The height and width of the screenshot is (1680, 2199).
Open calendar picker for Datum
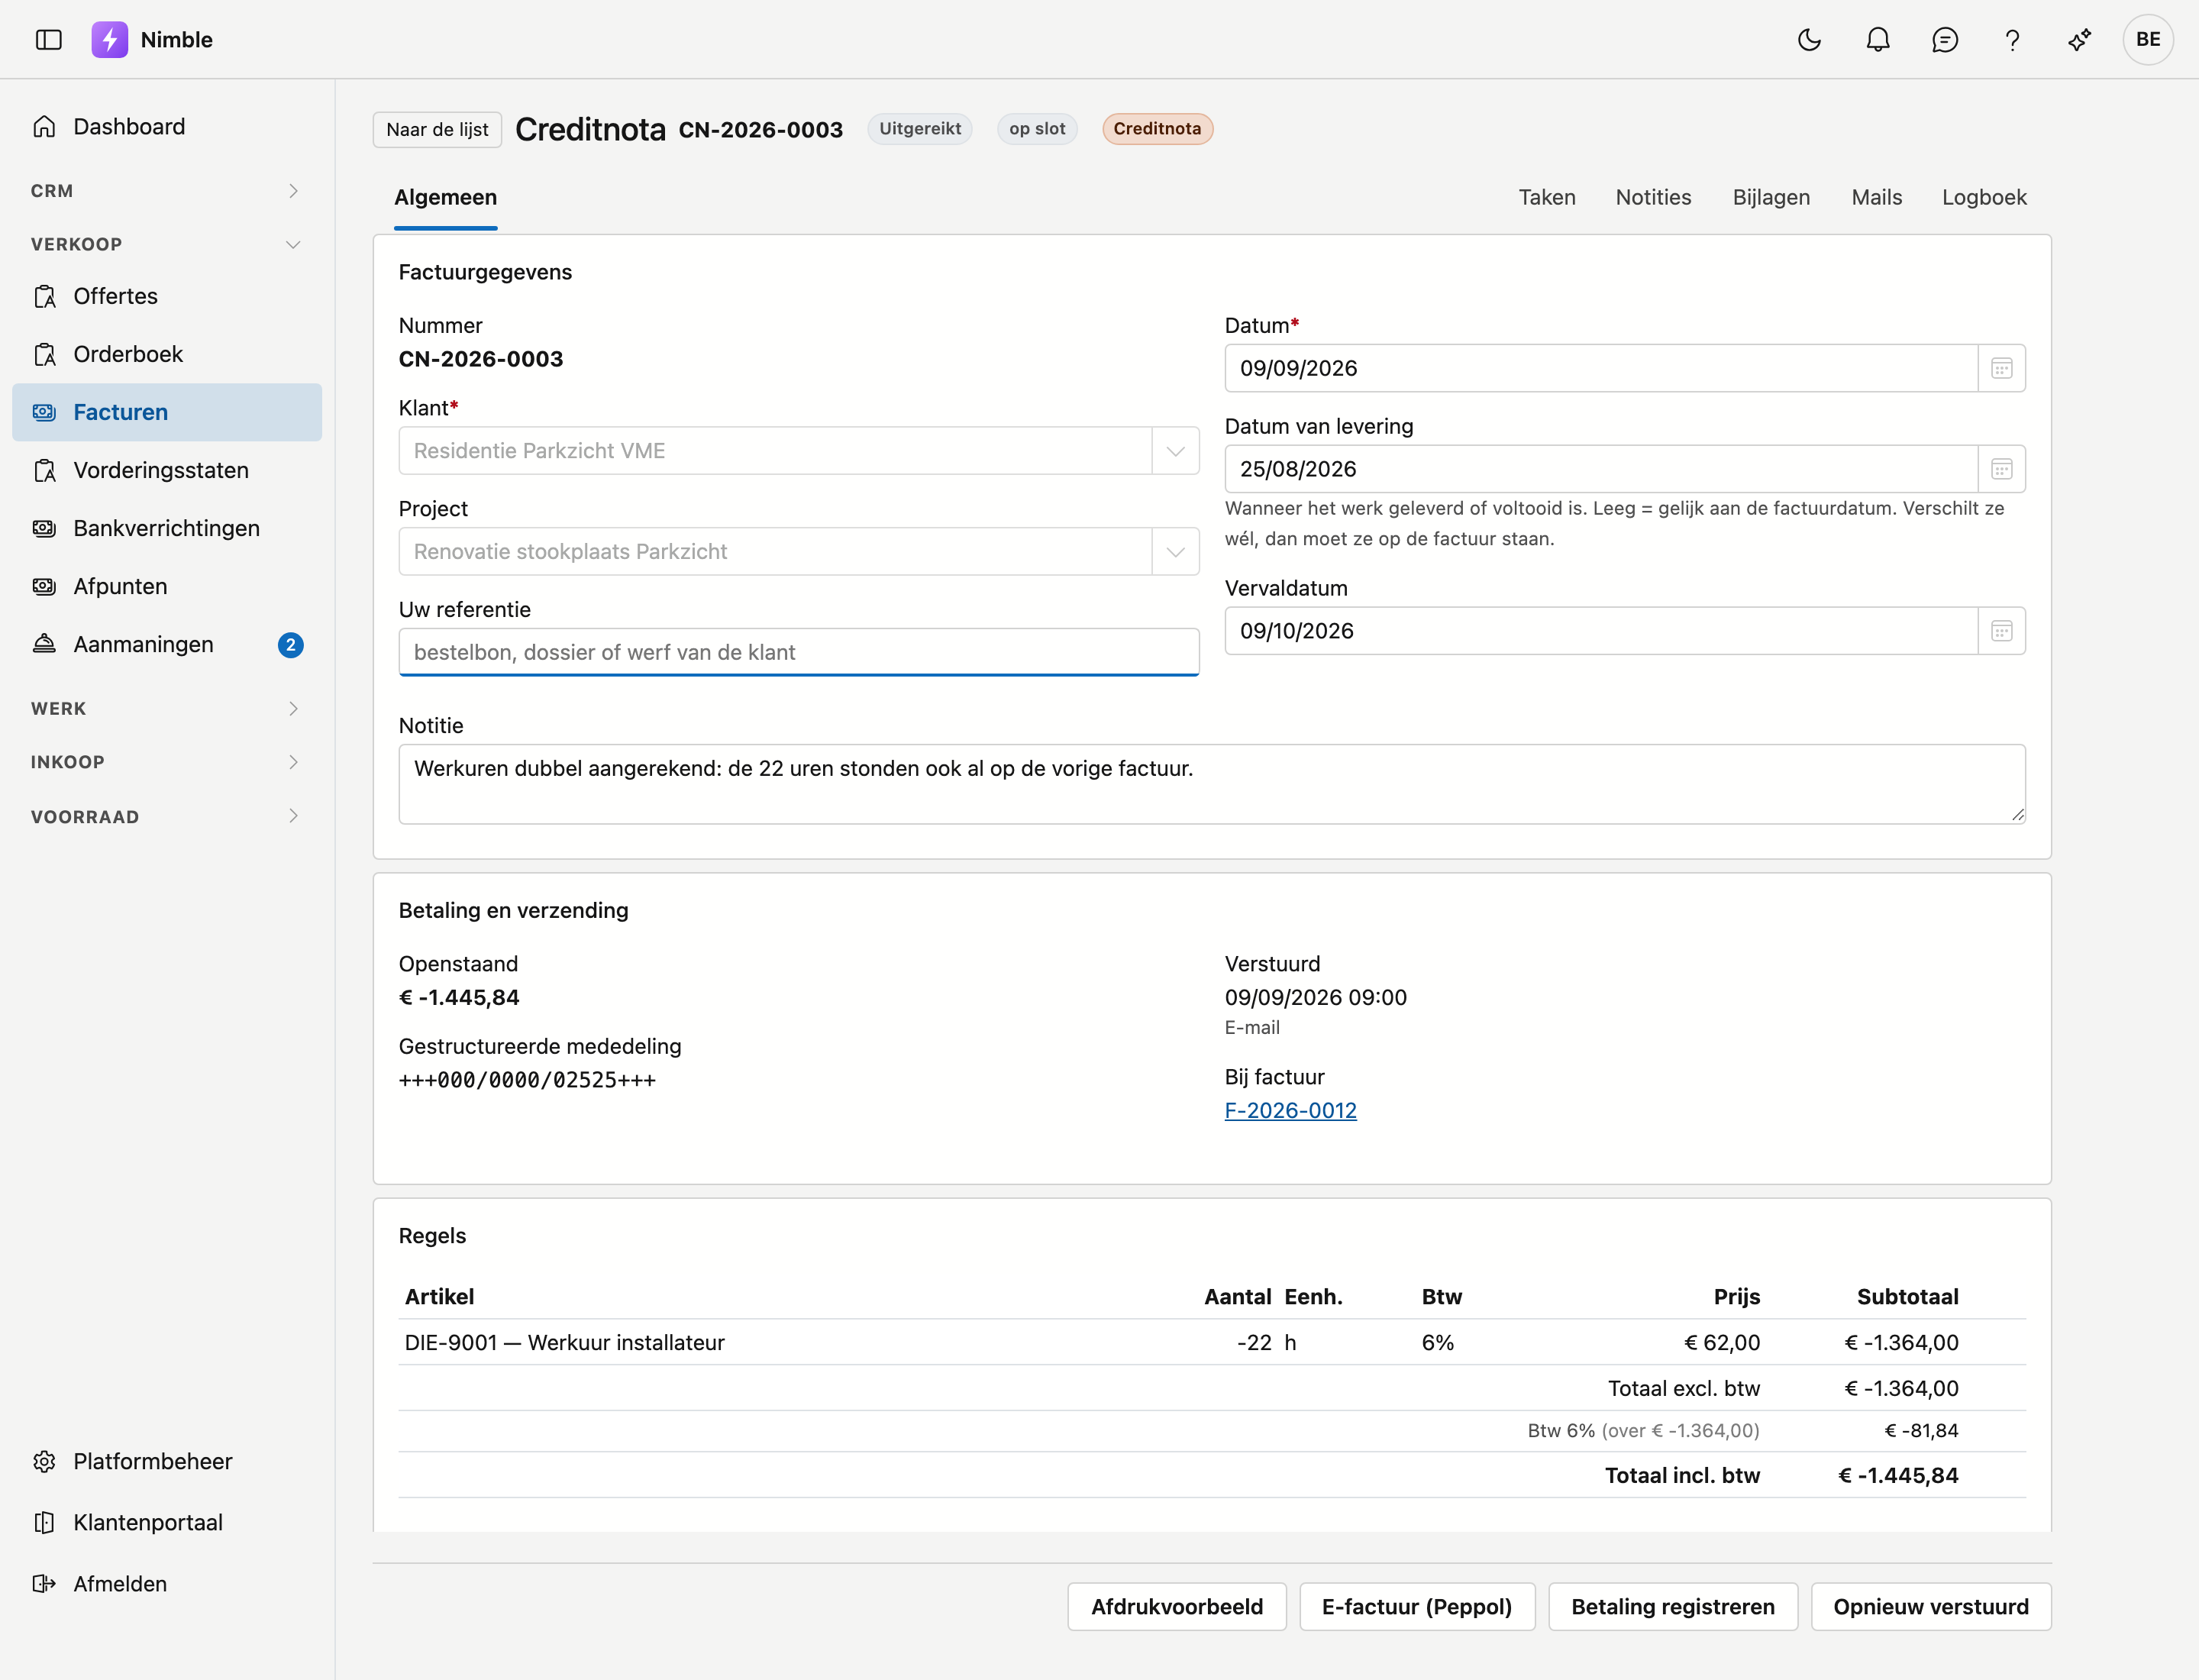coord(2001,368)
